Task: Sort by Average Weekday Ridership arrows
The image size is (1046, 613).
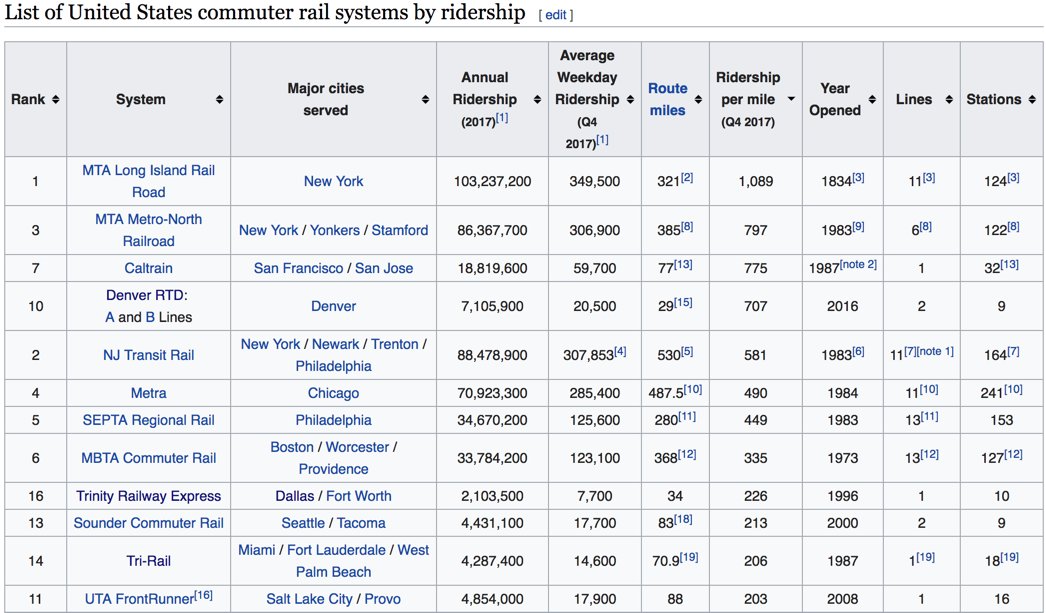Action: click(630, 99)
